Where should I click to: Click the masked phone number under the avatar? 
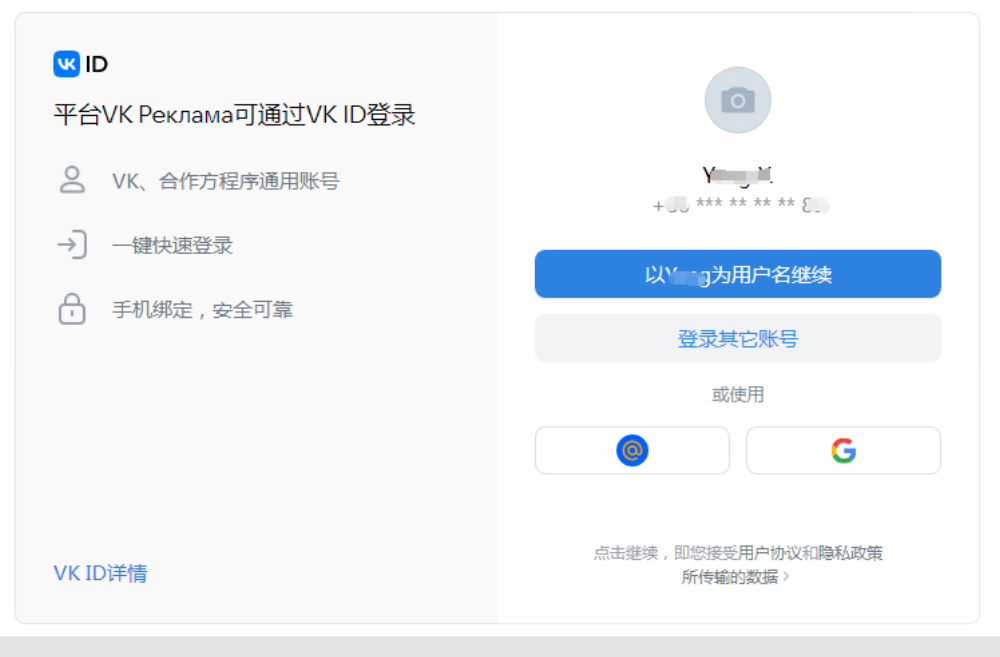pyautogui.click(x=741, y=205)
